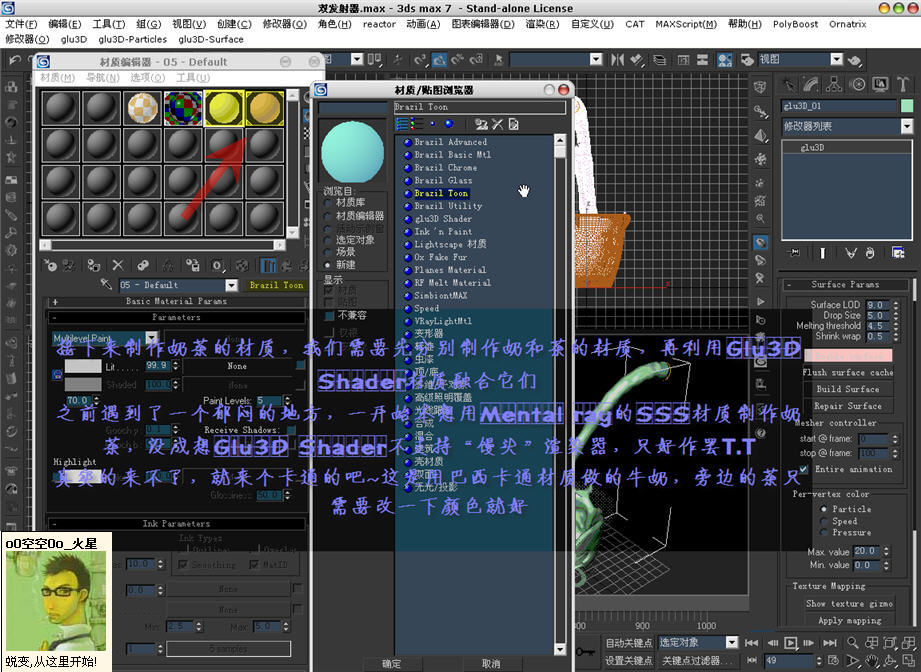921x672 pixels.
Task: Click Reset Map/Mtl X icon in Material Editor
Action: [x=118, y=266]
